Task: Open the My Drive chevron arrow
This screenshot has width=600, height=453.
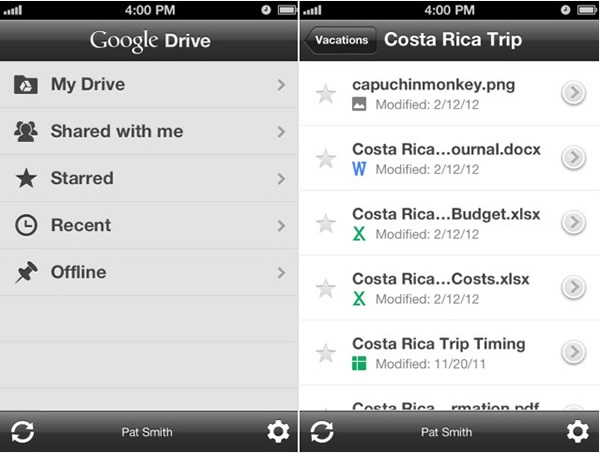Action: 281,85
